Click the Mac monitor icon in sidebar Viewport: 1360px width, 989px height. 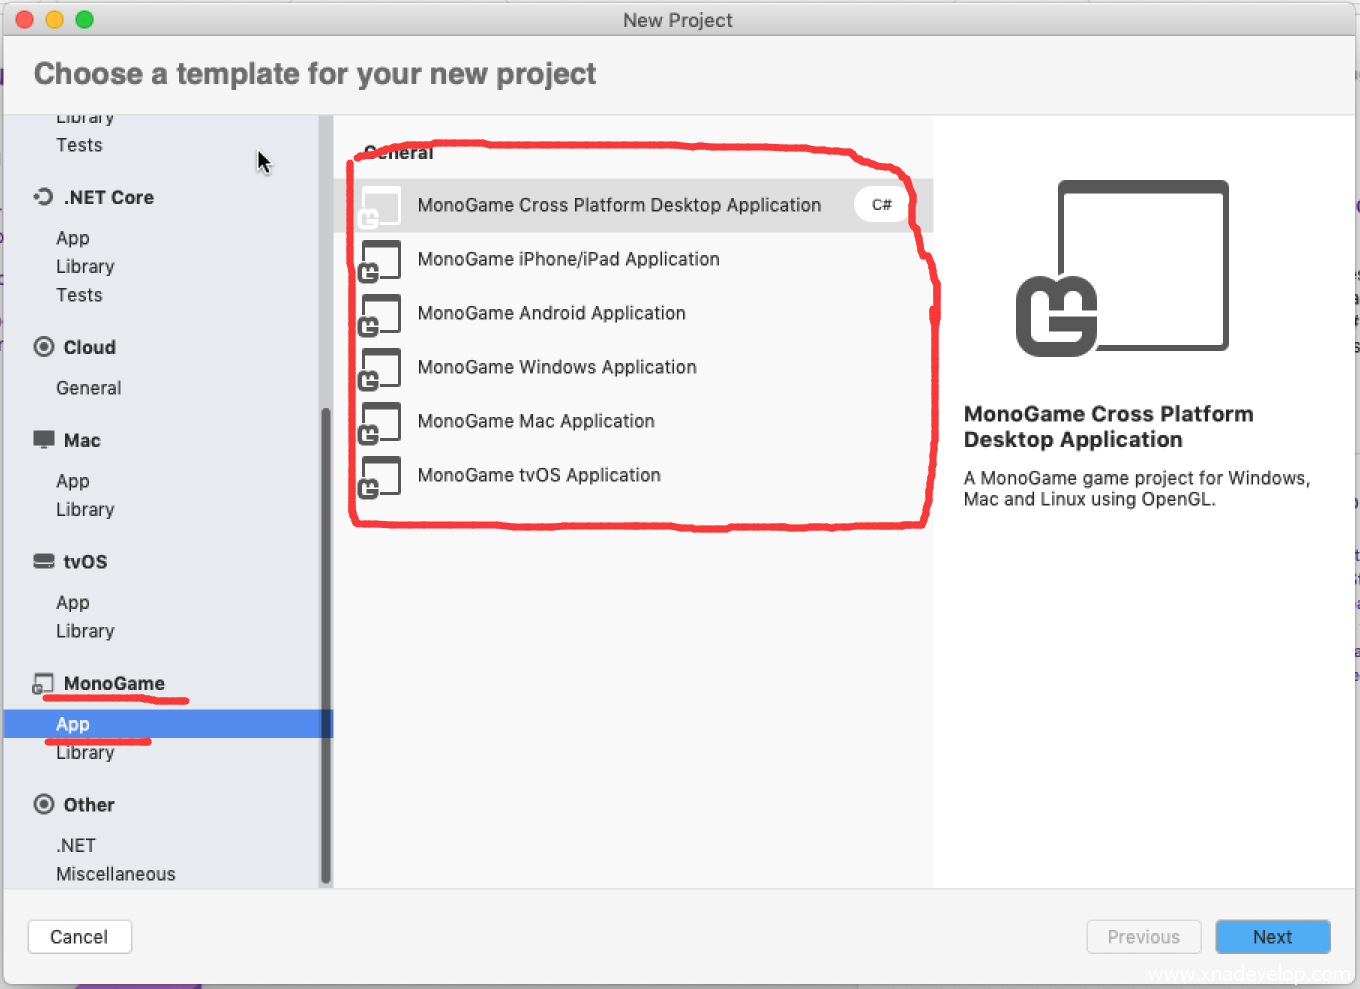pyautogui.click(x=44, y=440)
